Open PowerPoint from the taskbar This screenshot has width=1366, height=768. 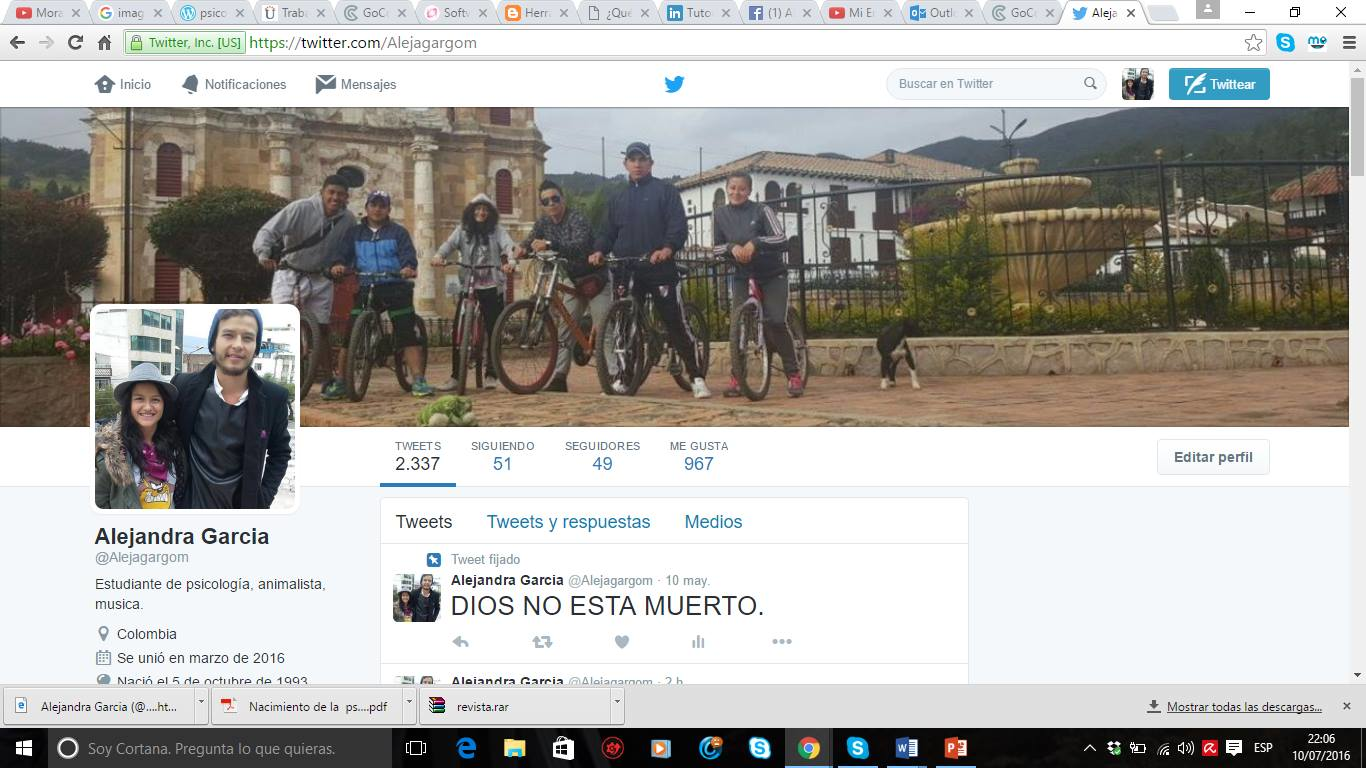point(956,748)
